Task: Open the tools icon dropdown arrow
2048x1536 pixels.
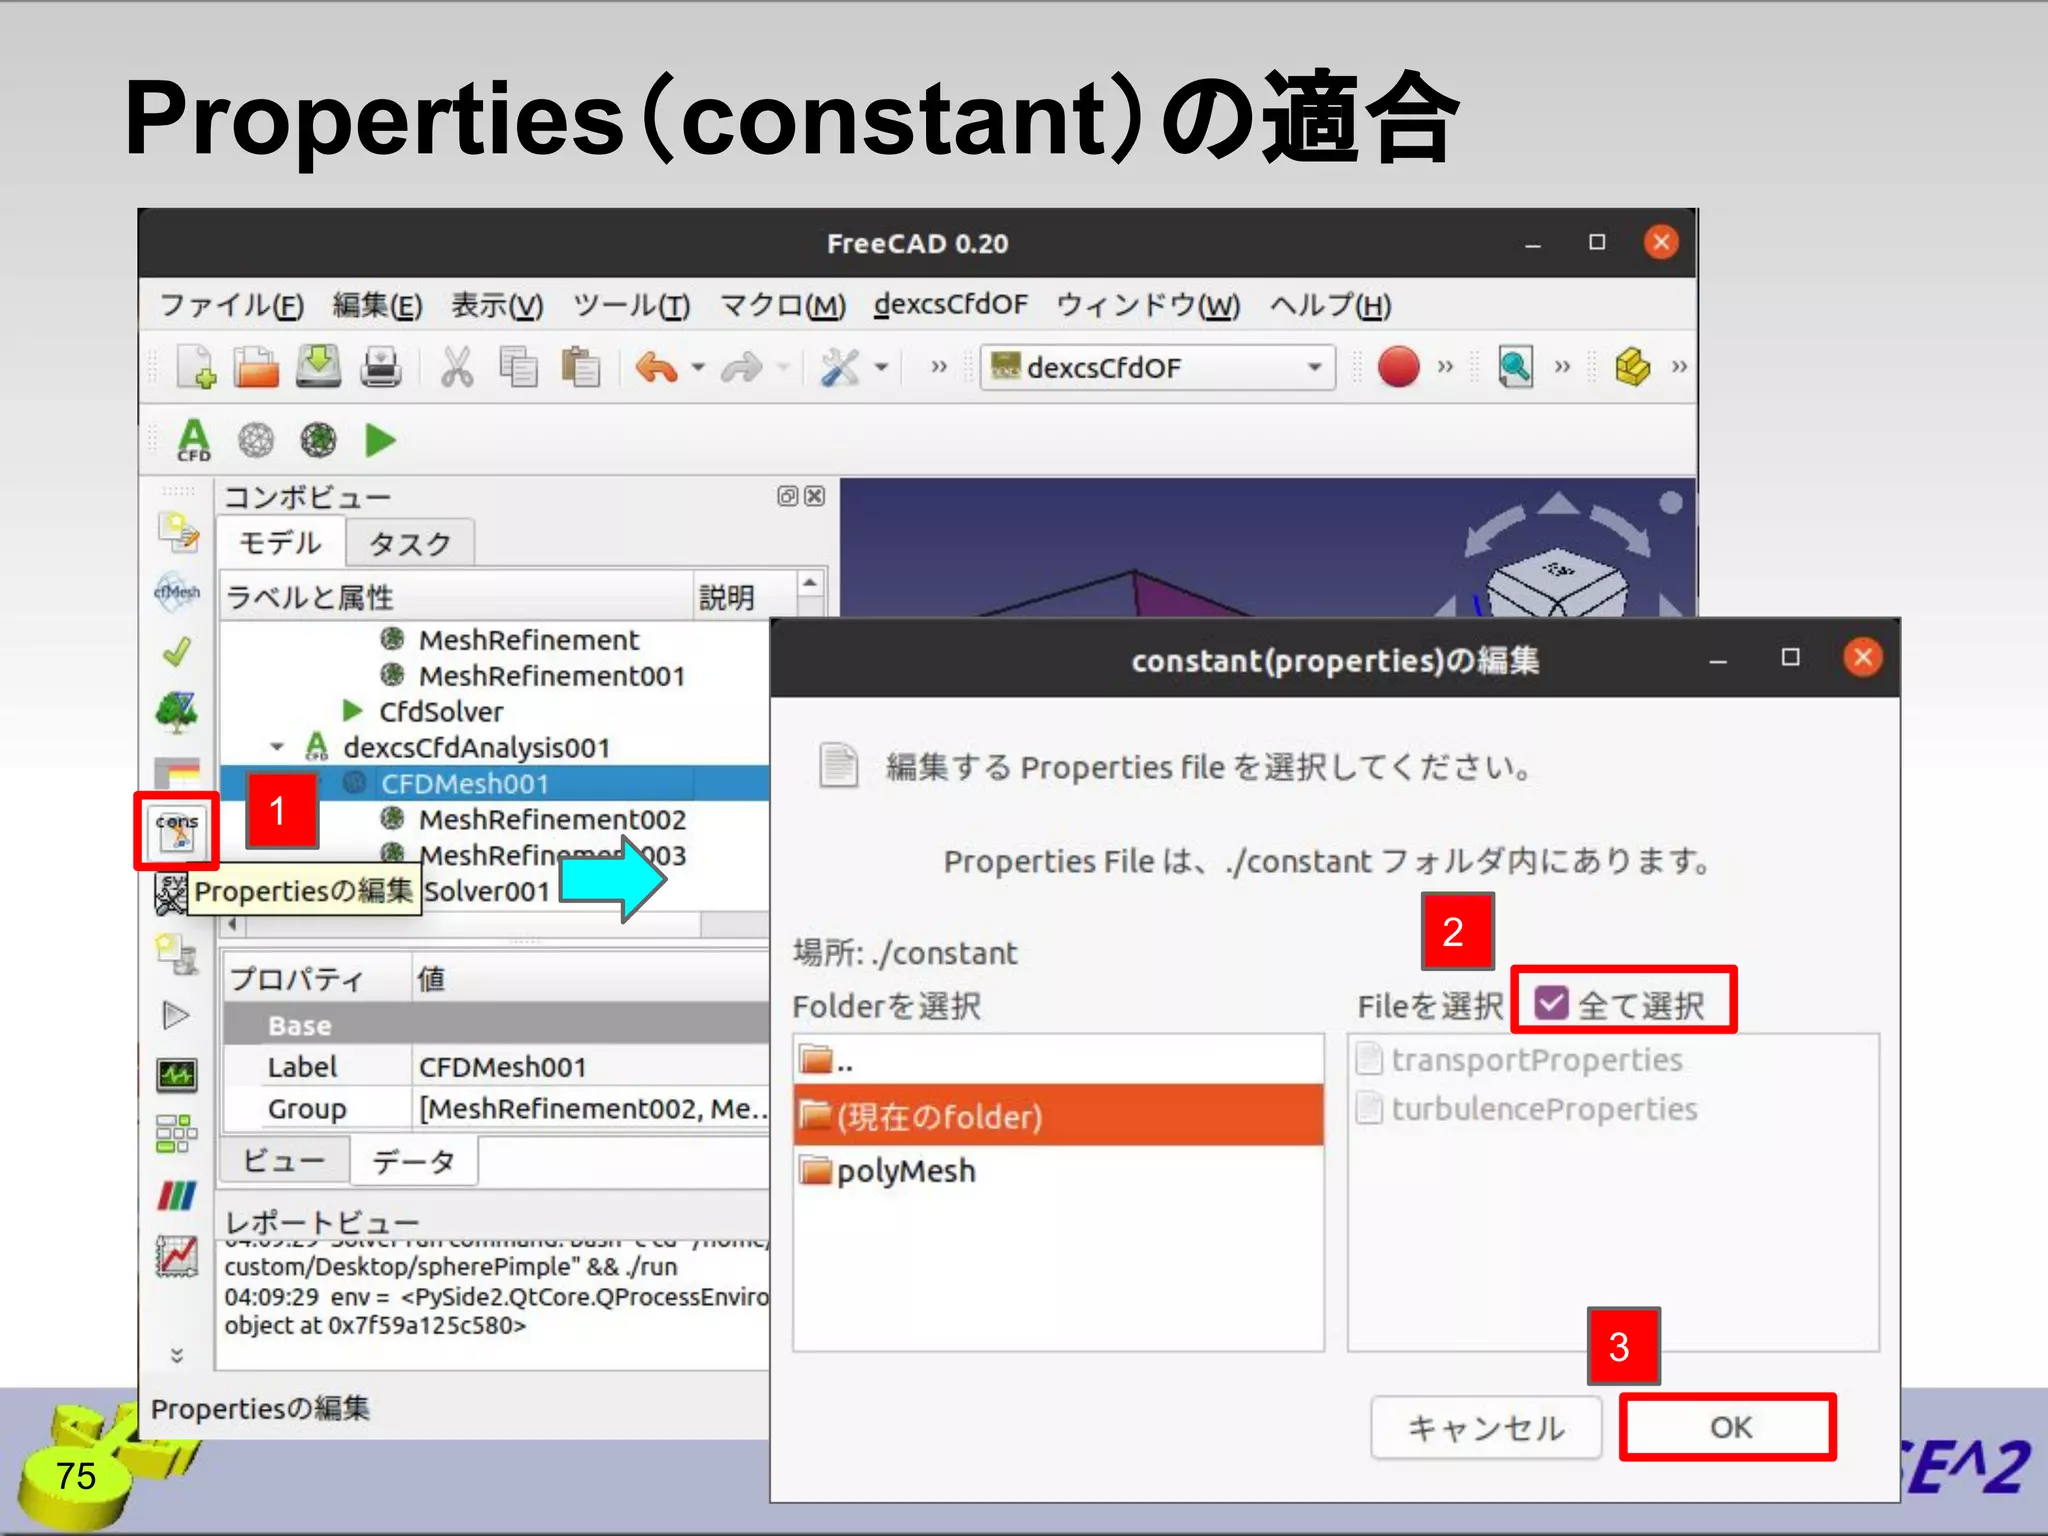Action: coord(881,367)
